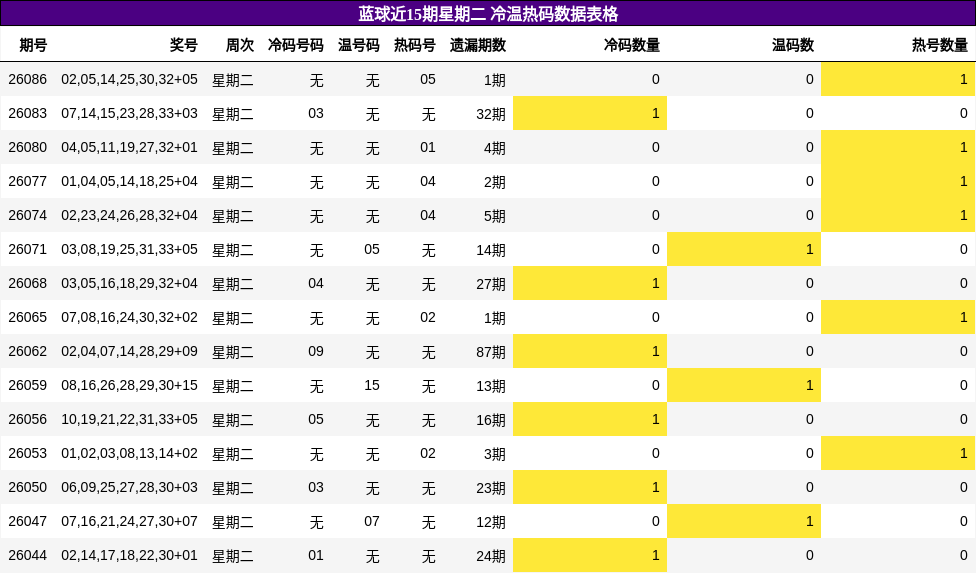
Task: Click the 热码号 column header
Action: tap(415, 45)
